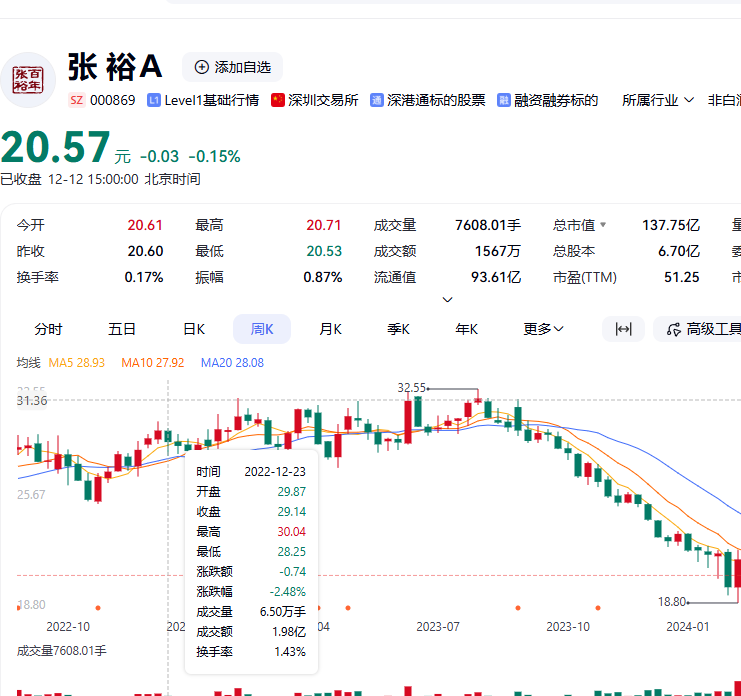Click the chart width fit icon button
Viewport: 741px width, 696px height.
point(623,329)
